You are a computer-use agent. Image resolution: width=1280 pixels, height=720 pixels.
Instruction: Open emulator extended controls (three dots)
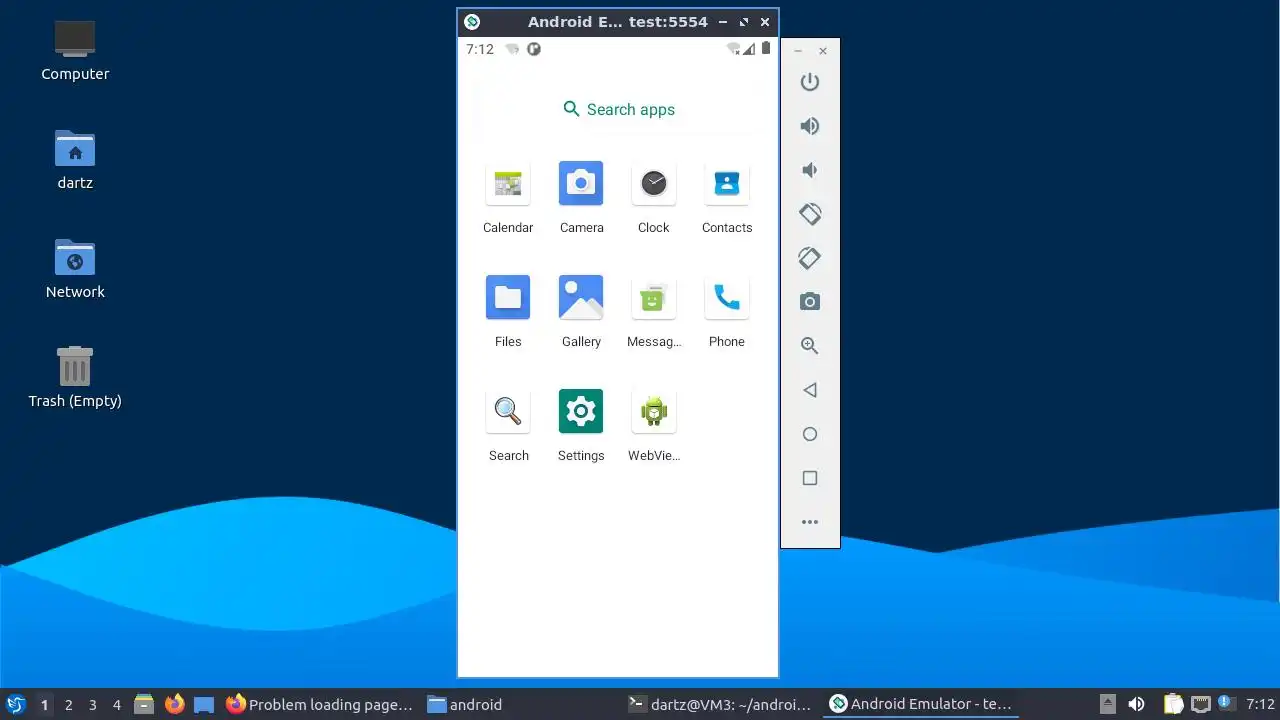click(810, 522)
